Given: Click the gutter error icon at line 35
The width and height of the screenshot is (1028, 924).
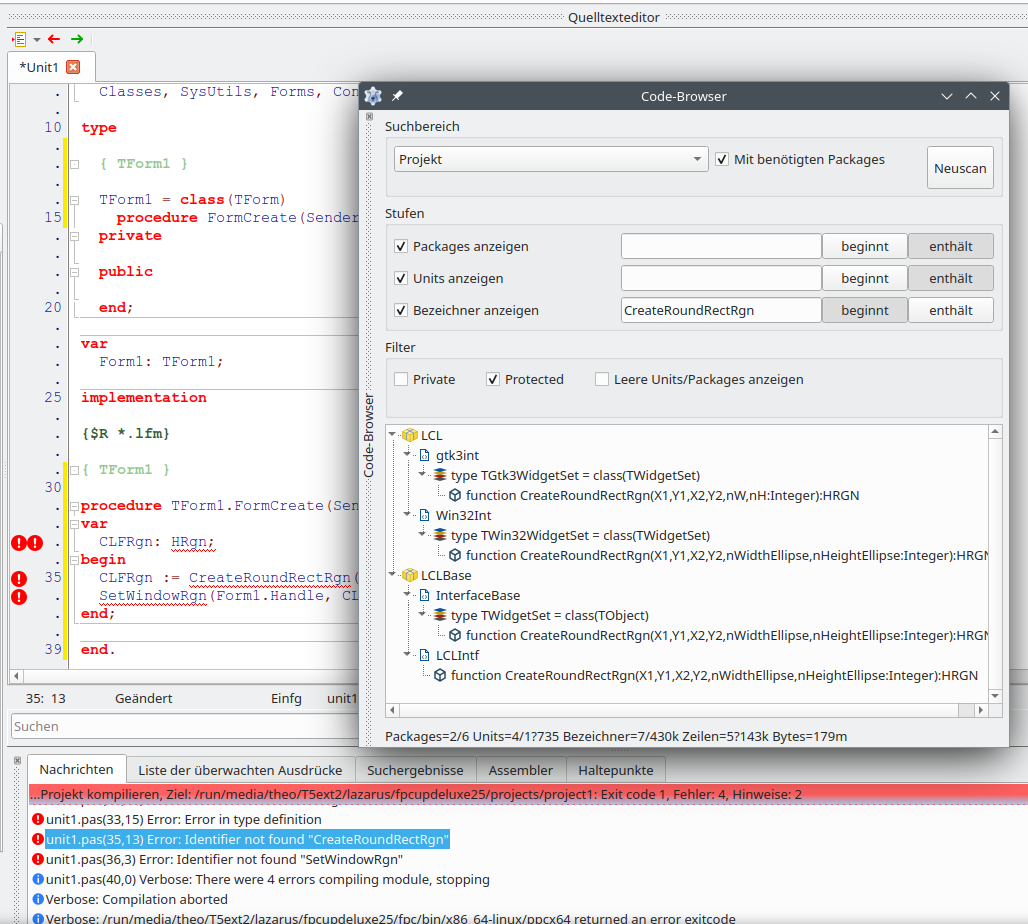Looking at the screenshot, I should pyautogui.click(x=19, y=578).
